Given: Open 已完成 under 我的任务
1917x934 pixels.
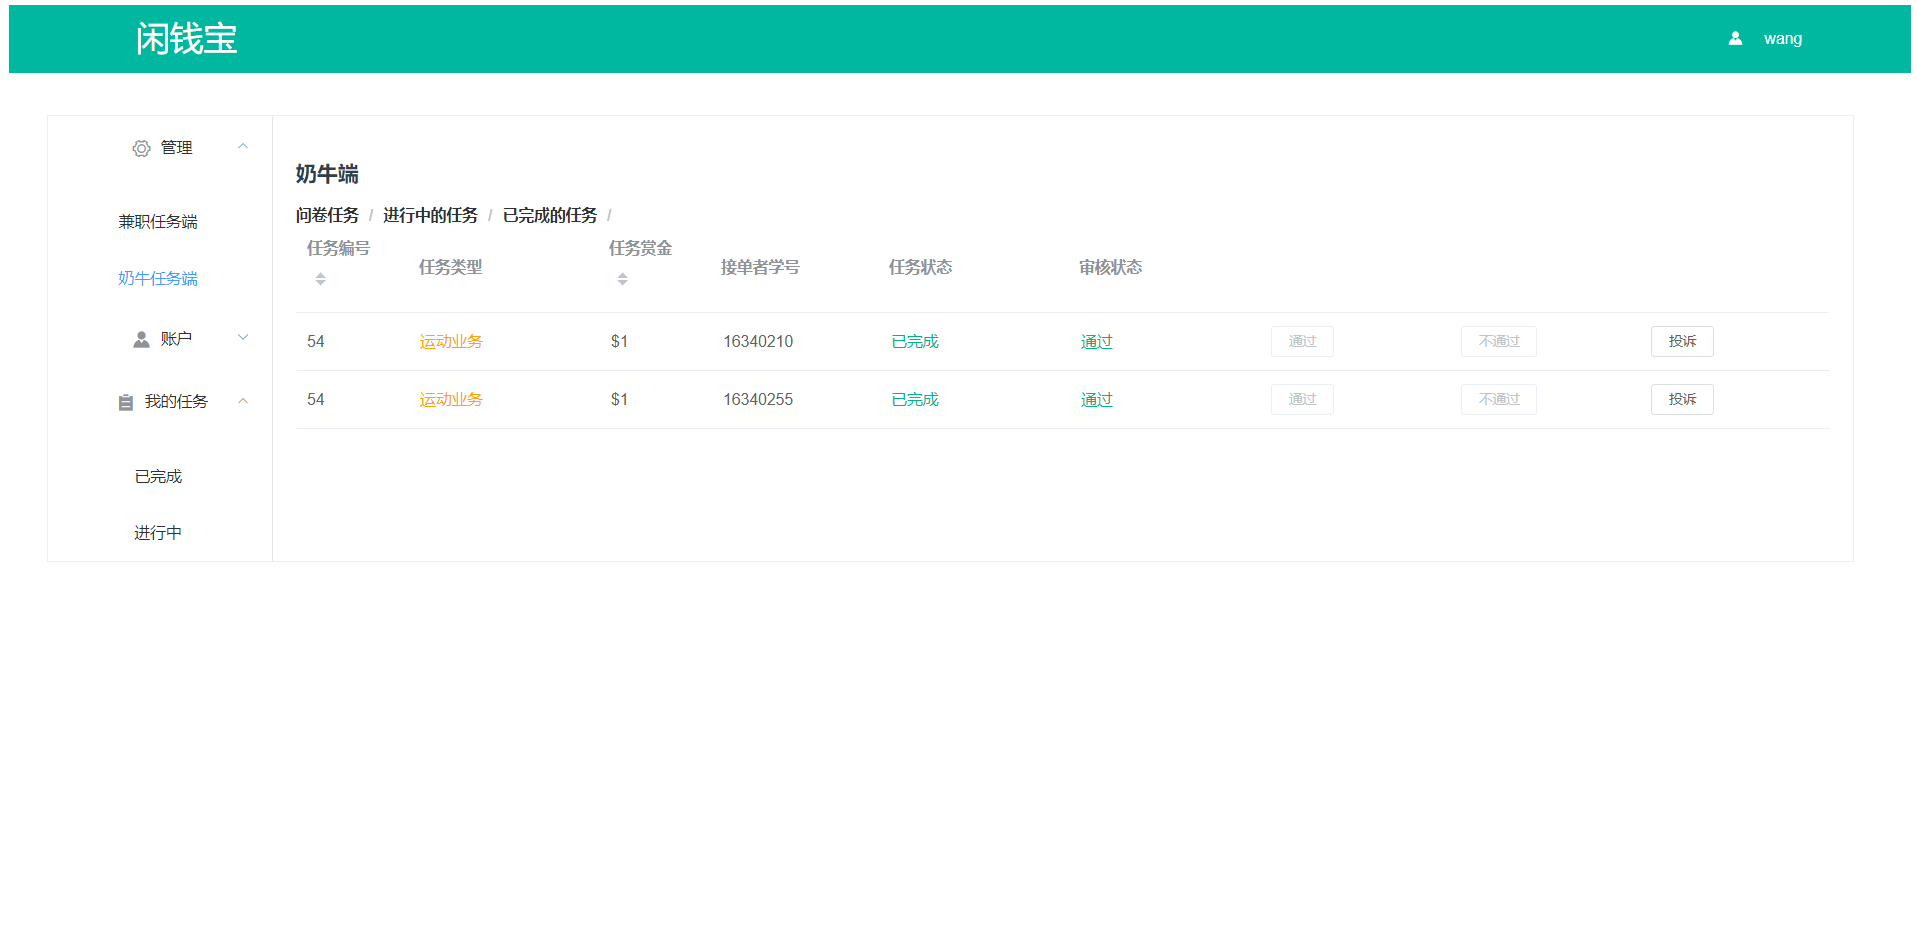Looking at the screenshot, I should tap(158, 476).
